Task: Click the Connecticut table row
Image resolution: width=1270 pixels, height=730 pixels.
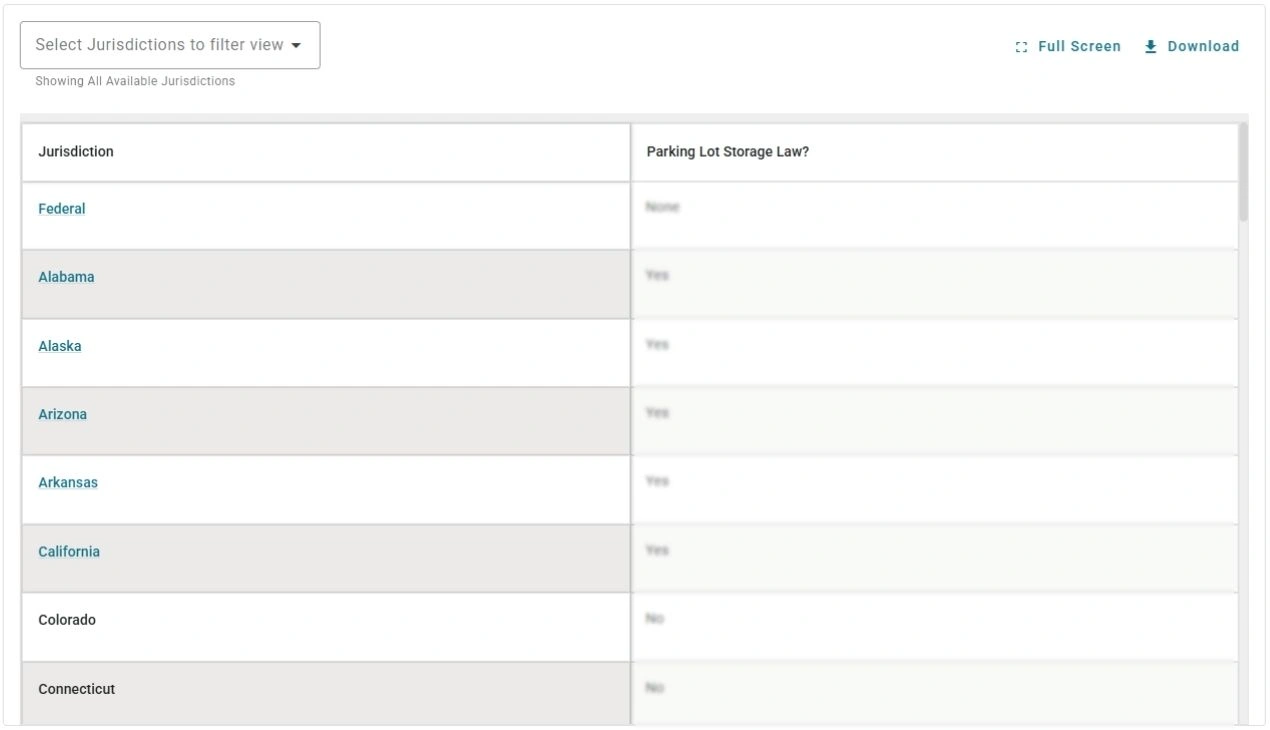Action: click(x=76, y=688)
